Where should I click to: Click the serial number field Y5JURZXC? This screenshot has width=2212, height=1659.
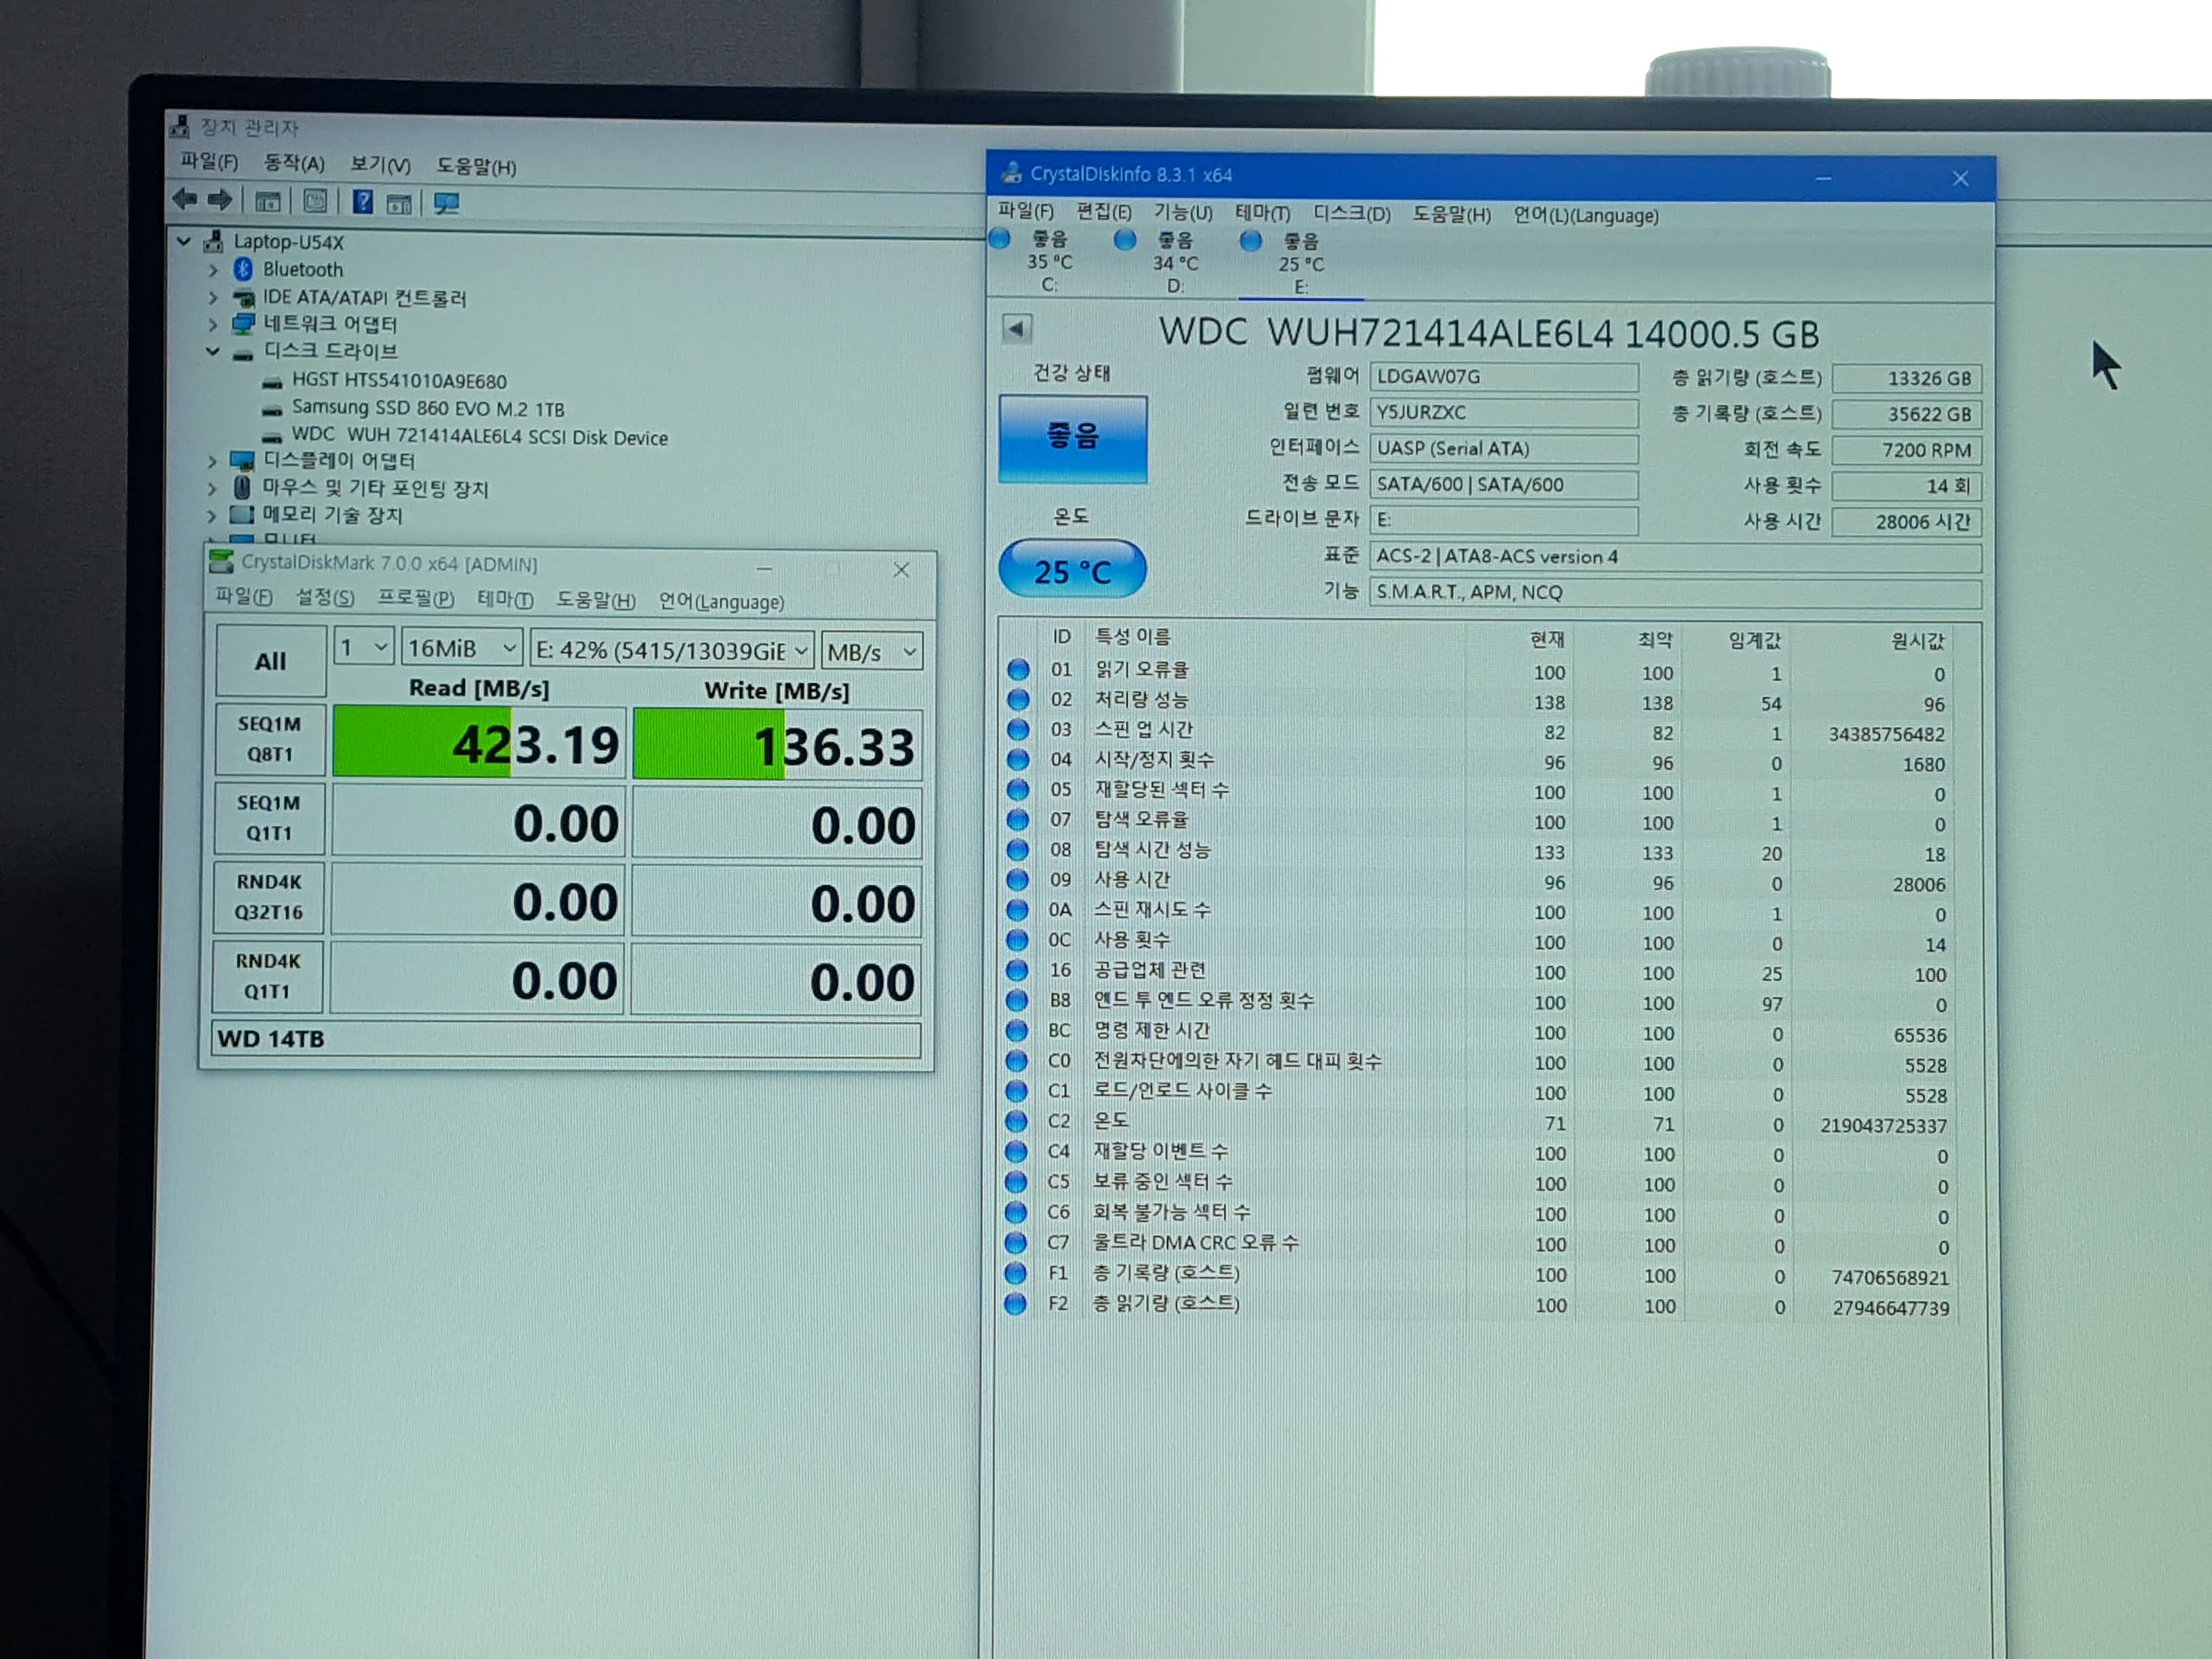1504,413
